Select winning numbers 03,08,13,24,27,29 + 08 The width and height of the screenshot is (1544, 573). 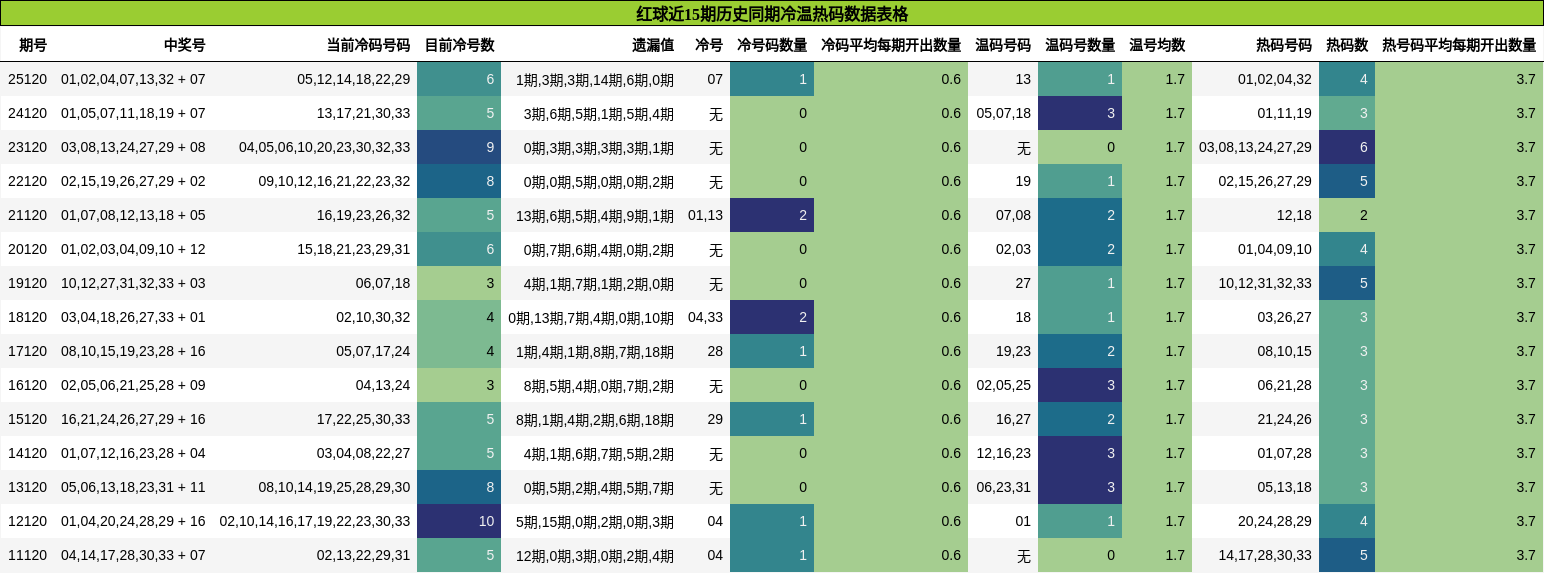tap(133, 147)
